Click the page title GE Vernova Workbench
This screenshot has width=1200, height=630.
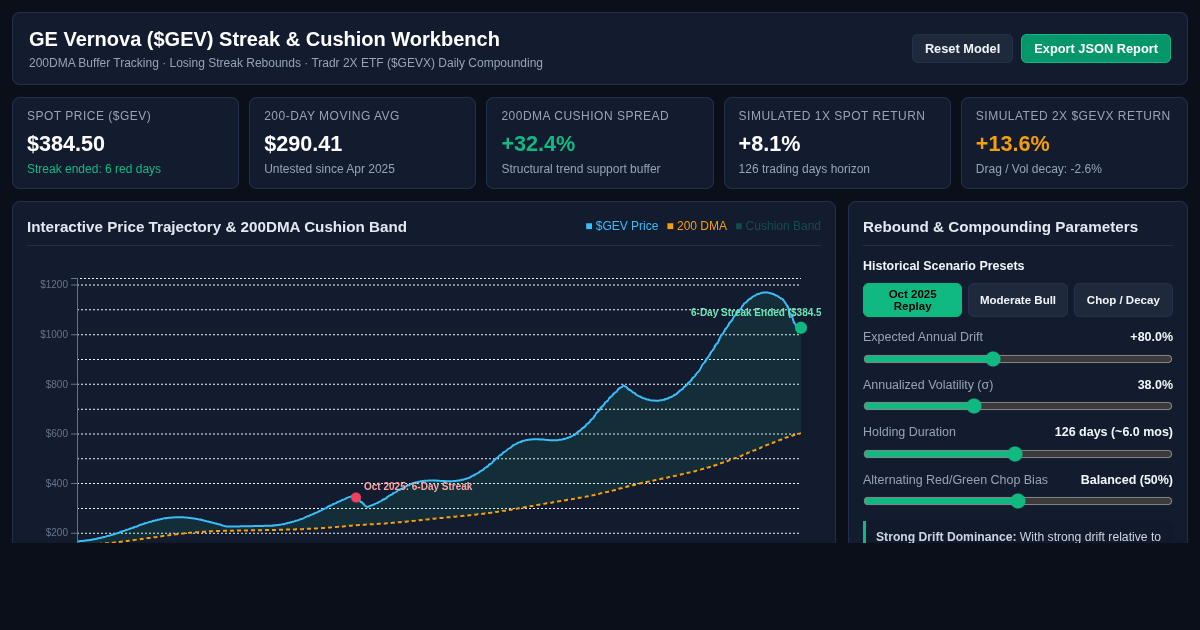point(264,39)
